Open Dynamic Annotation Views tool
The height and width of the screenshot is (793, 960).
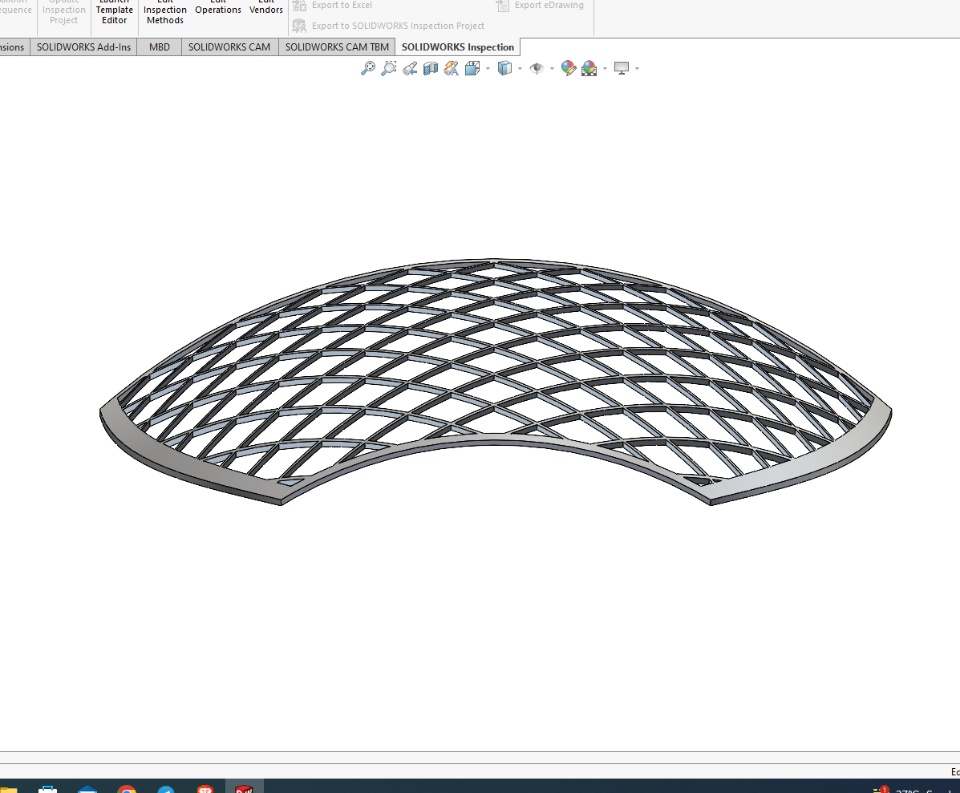tap(451, 68)
